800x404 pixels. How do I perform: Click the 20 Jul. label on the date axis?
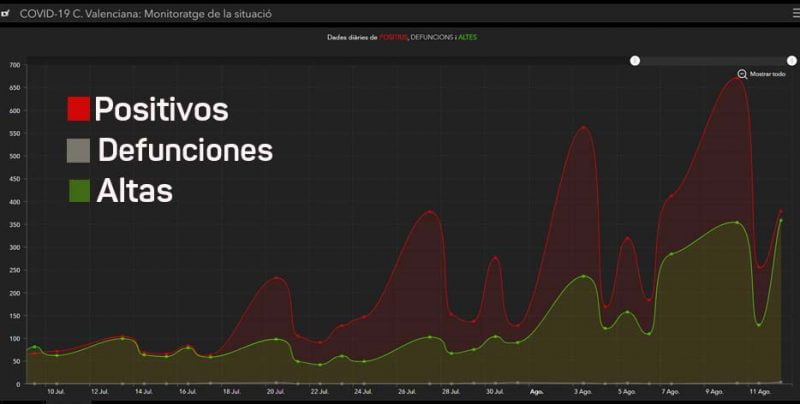(275, 392)
